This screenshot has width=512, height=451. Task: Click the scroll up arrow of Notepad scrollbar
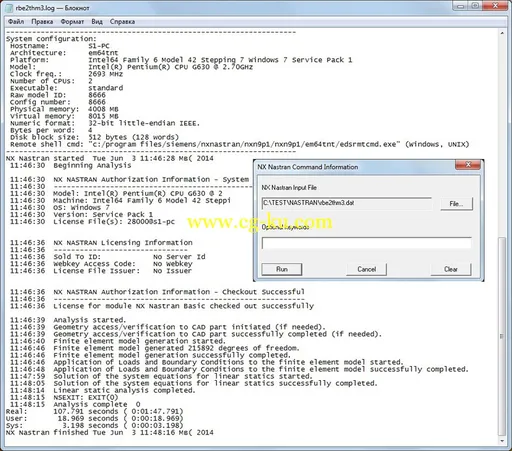click(x=502, y=33)
